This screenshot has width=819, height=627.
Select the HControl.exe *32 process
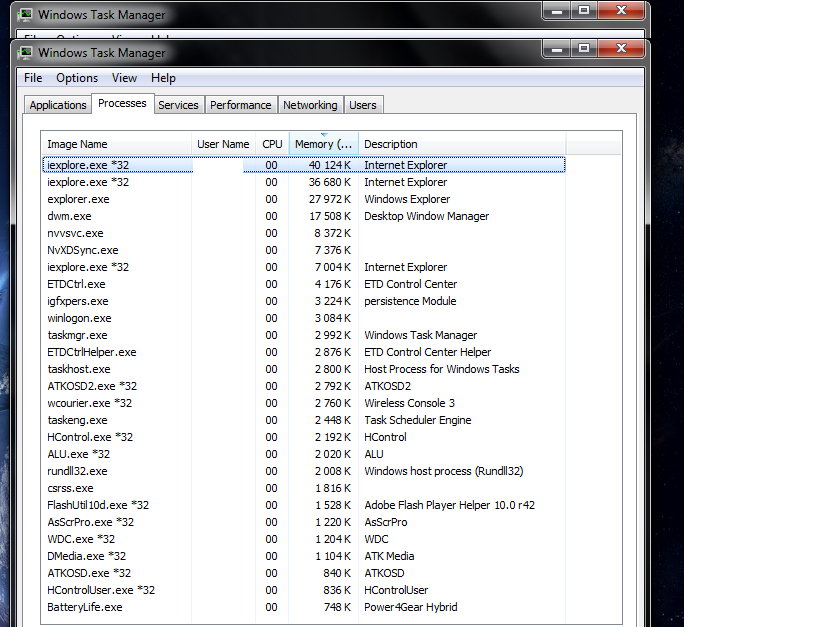click(x=303, y=437)
